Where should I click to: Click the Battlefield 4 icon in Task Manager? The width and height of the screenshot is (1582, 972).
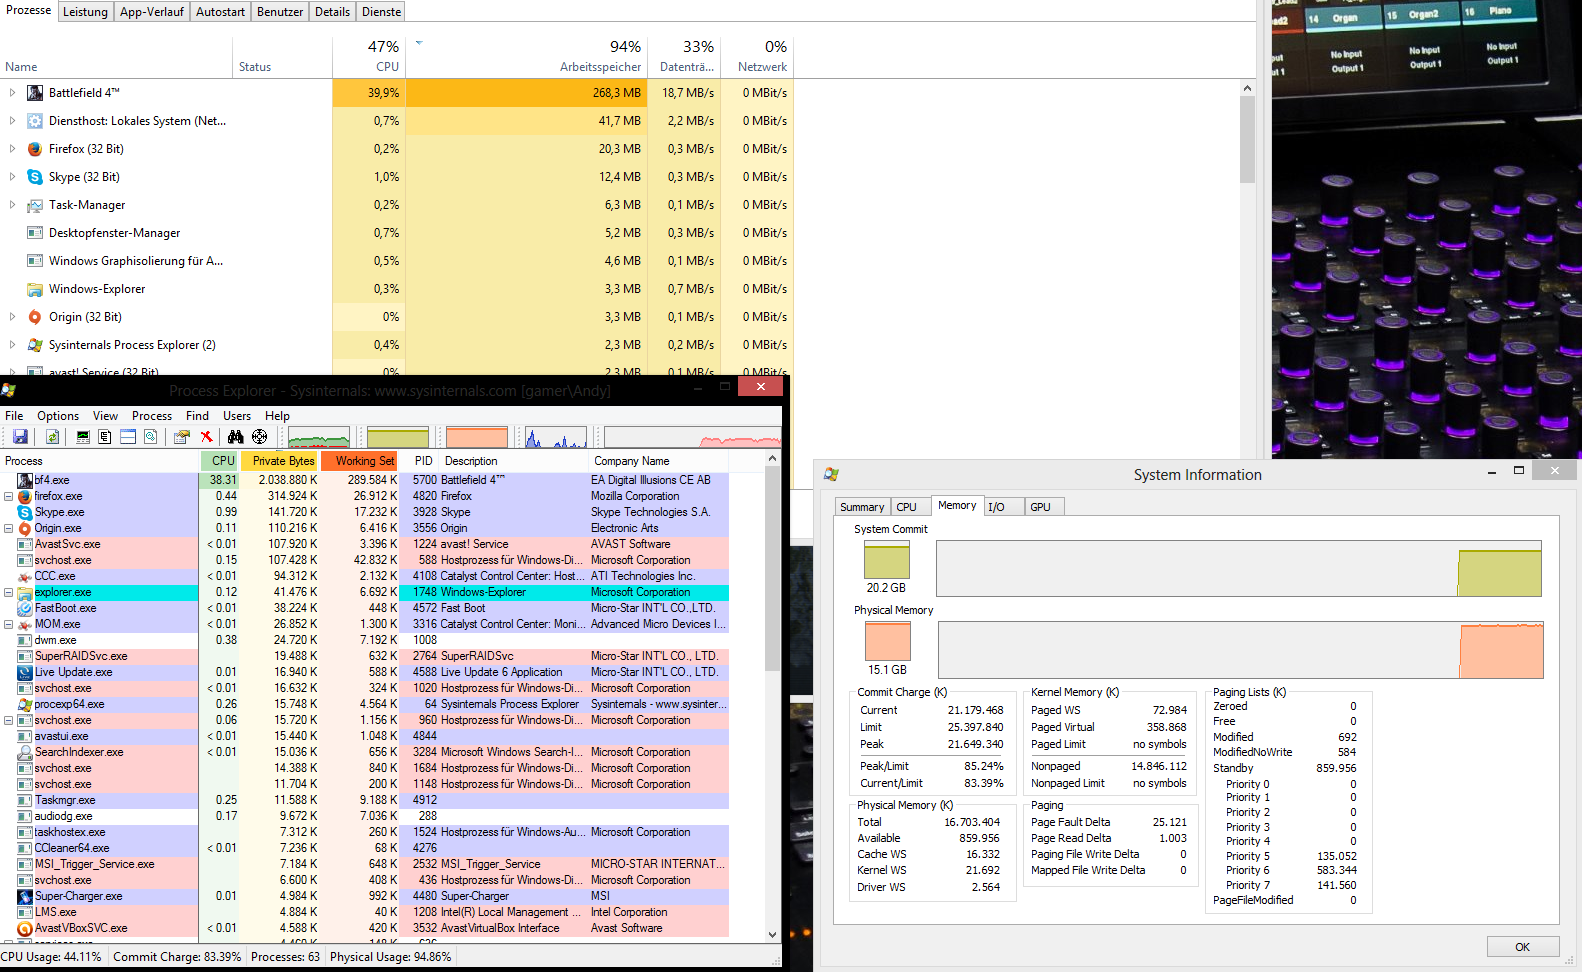click(35, 93)
